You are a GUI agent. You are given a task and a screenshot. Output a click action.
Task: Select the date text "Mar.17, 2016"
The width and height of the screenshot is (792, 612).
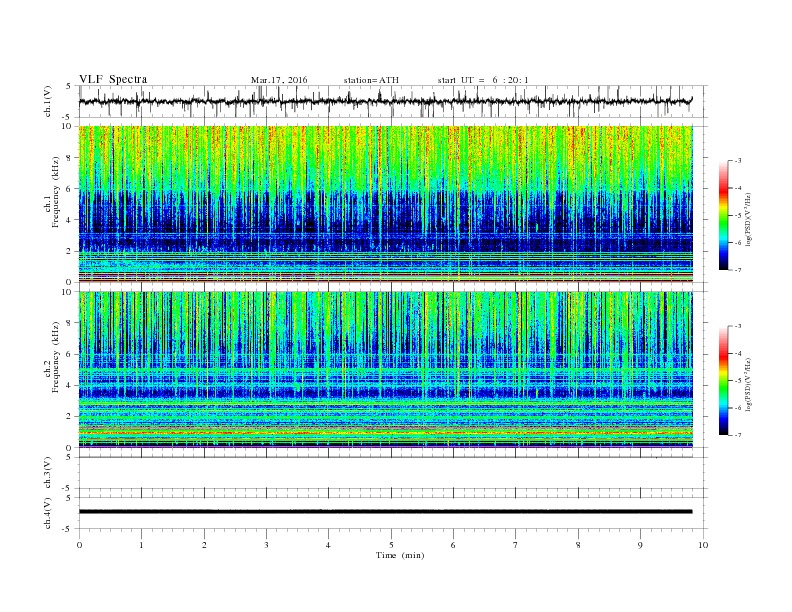pyautogui.click(x=279, y=80)
